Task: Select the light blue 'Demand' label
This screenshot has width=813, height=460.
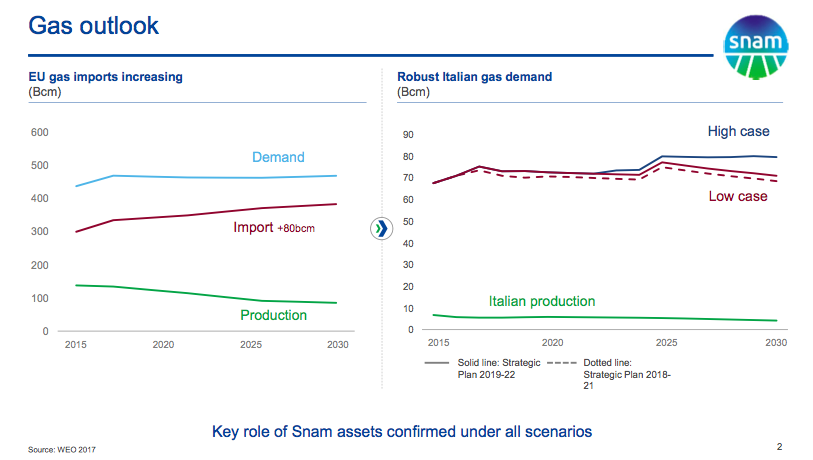Action: (x=277, y=157)
